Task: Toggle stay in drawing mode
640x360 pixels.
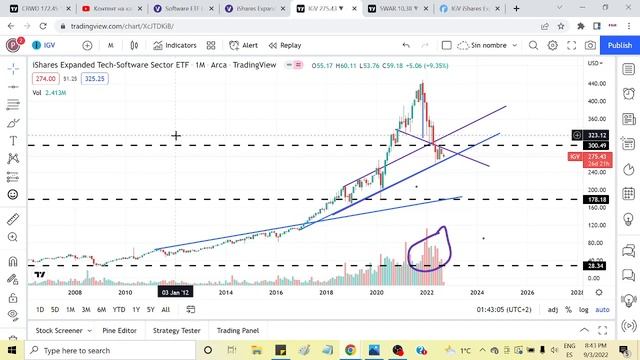Action: click(x=13, y=280)
